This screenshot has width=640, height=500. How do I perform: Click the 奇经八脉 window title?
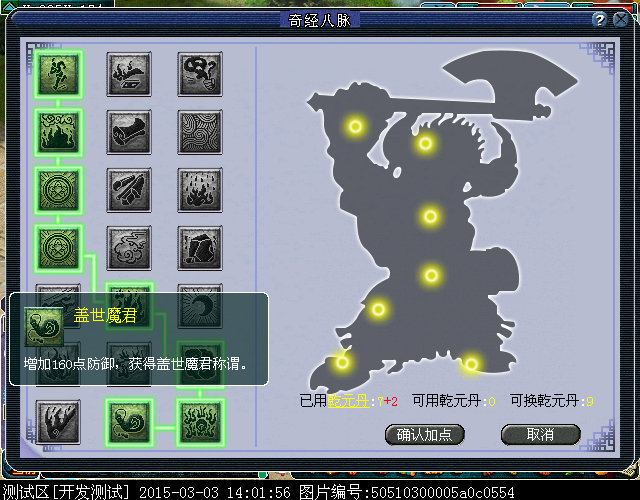[x=320, y=20]
